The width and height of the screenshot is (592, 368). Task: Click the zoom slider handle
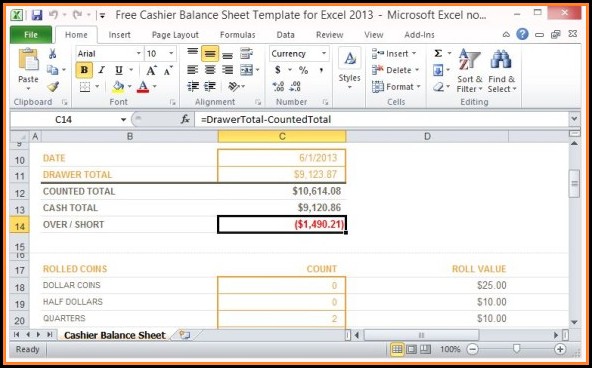[x=516, y=349]
